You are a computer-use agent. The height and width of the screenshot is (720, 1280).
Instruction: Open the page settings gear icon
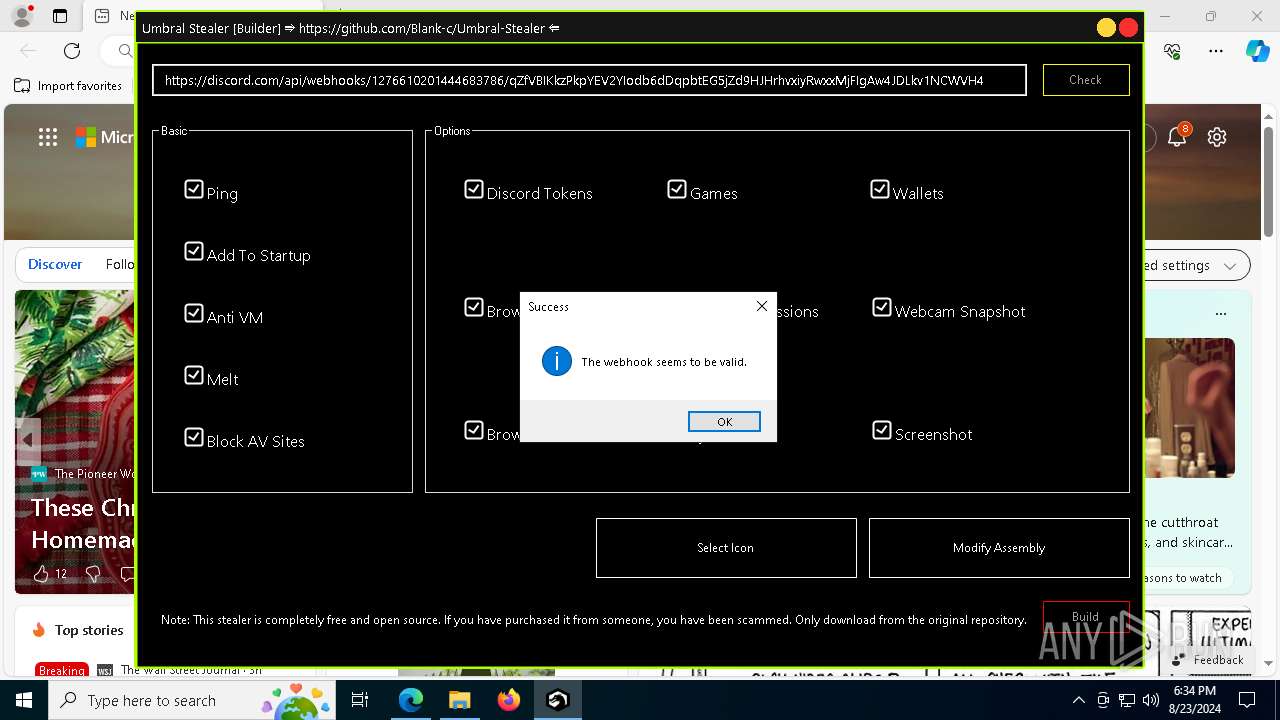(1217, 137)
